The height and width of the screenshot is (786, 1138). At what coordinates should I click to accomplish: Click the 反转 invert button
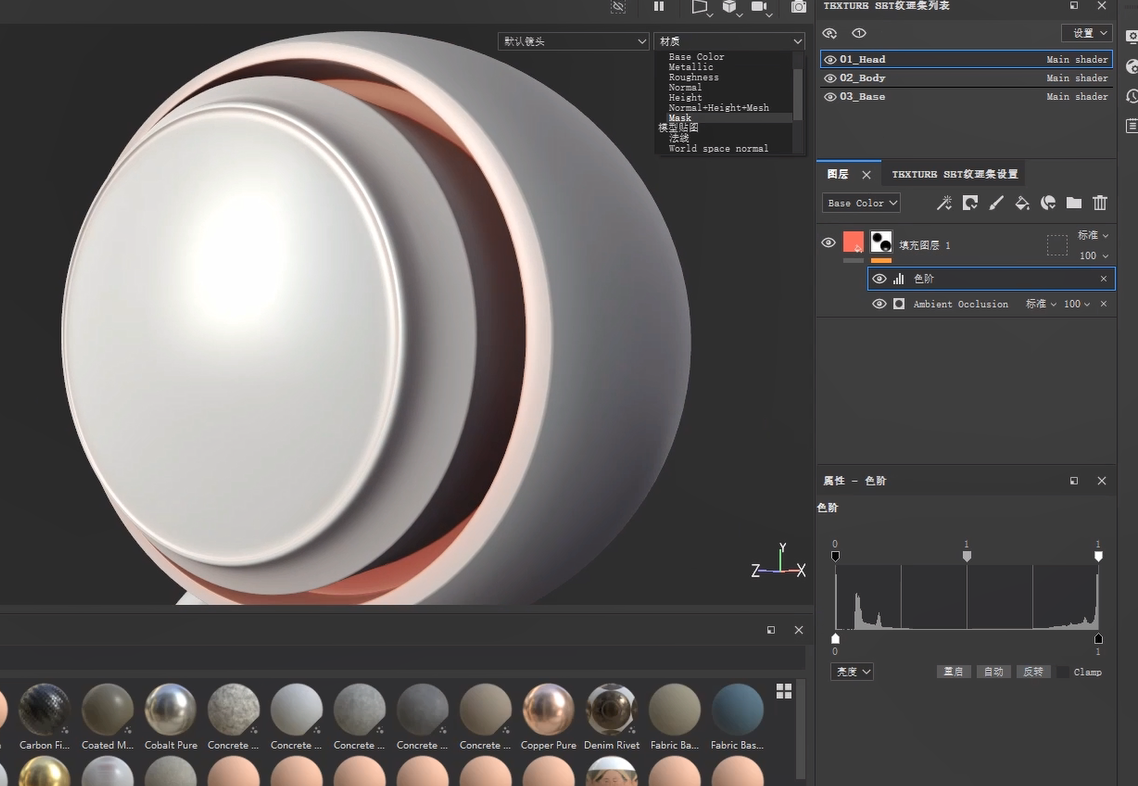coord(1033,672)
